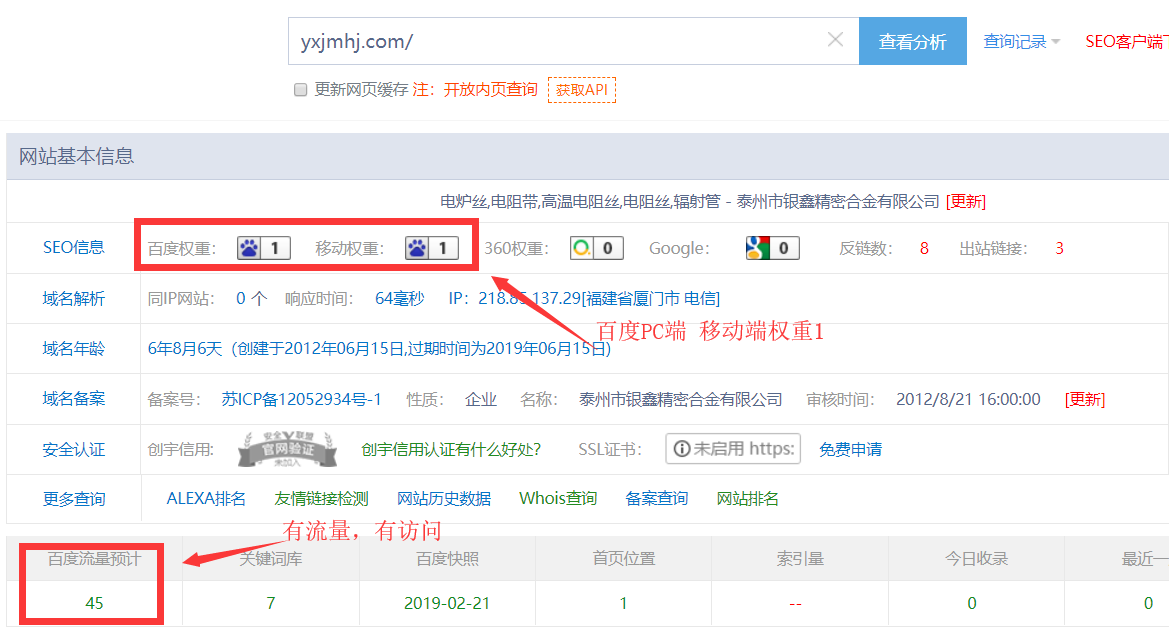Enable the 更新网页缓存 checkbox
This screenshot has height=638, width=1169.
pyautogui.click(x=300, y=89)
